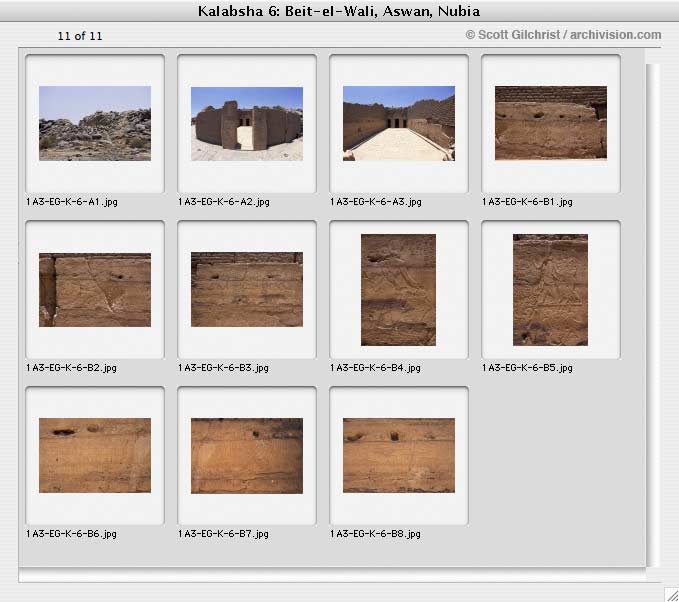The height and width of the screenshot is (602, 679).
Task: Open thumbnail 1A3-EG-K-6-B8
Action: 399,455
